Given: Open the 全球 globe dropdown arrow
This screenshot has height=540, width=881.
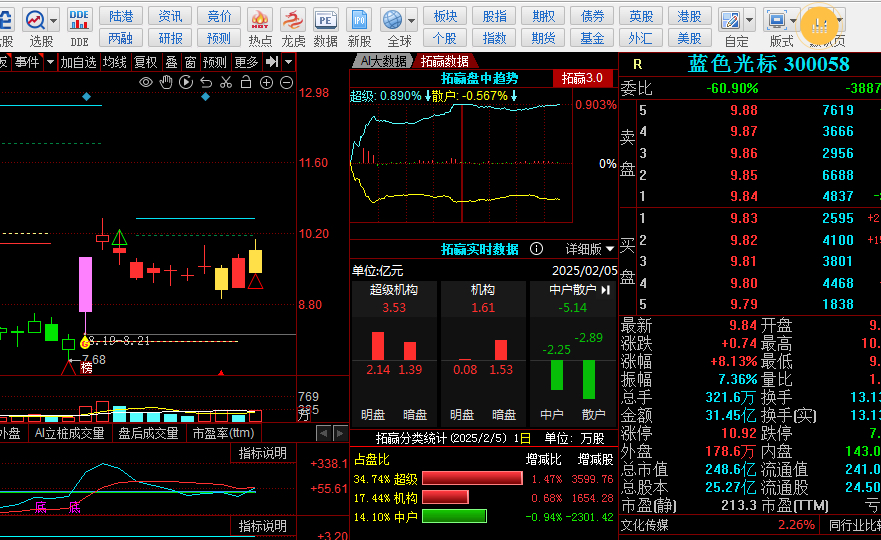Looking at the screenshot, I should 413,19.
